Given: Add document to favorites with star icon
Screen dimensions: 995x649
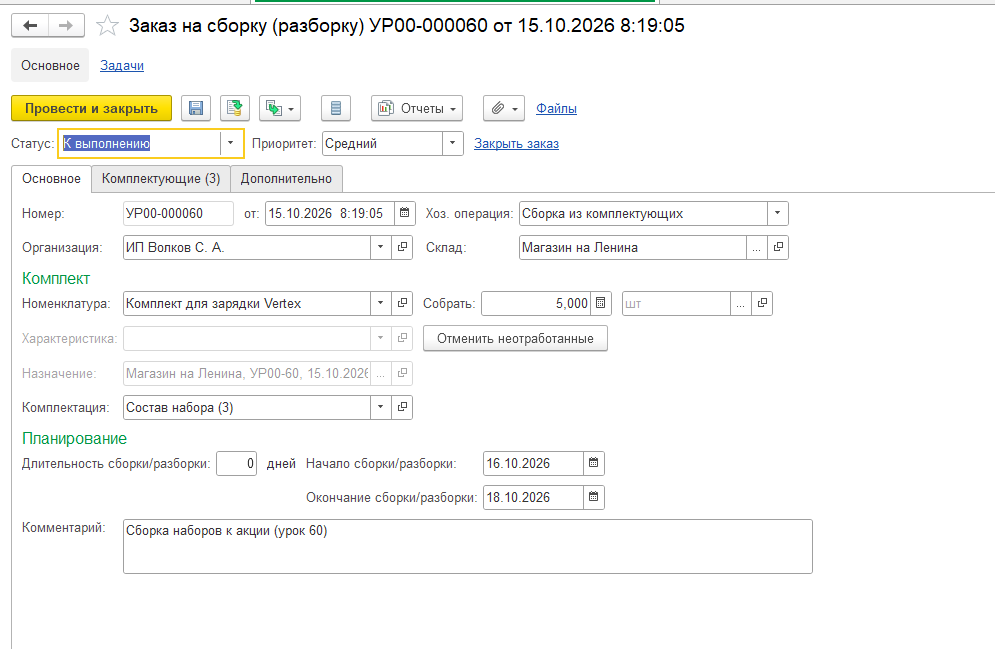Looking at the screenshot, I should coord(107,26).
